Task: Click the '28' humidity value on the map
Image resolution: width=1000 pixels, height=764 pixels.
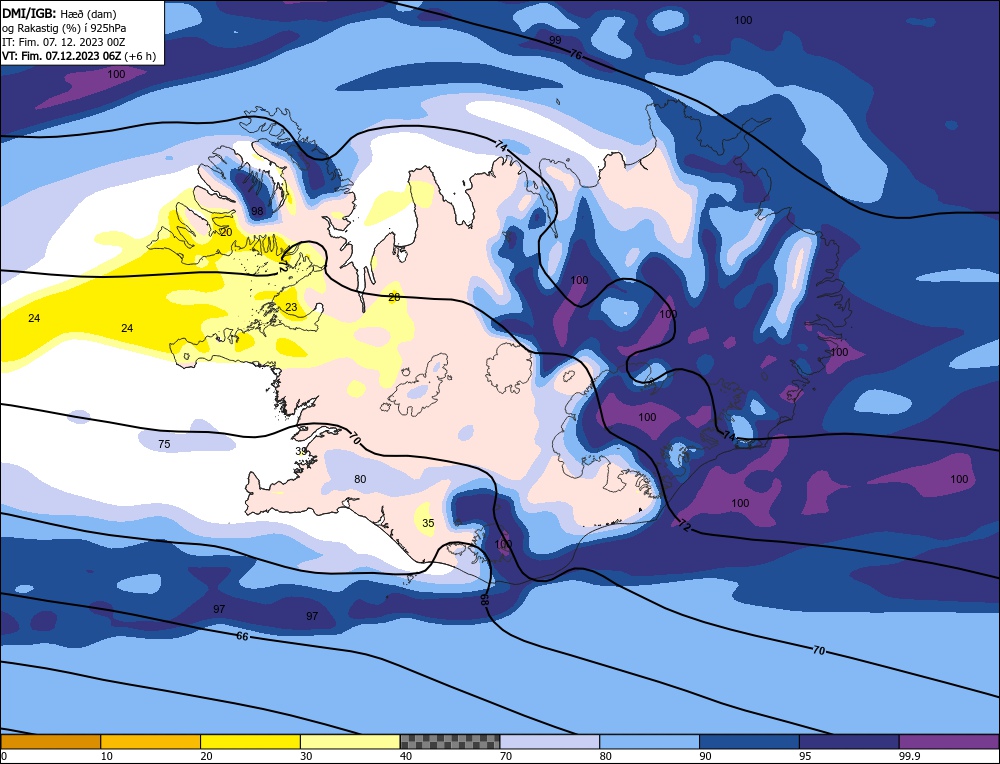Action: point(394,297)
